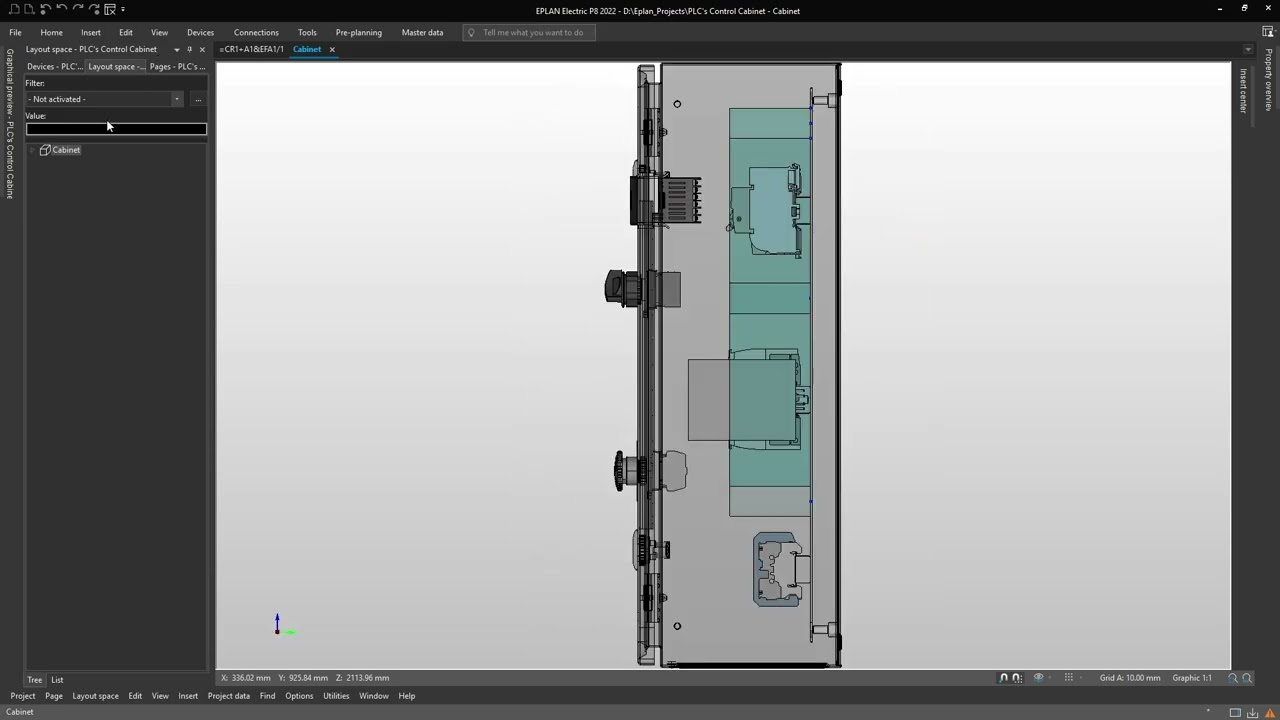
Task: Open the Edit ribbon tab
Action: click(x=126, y=32)
